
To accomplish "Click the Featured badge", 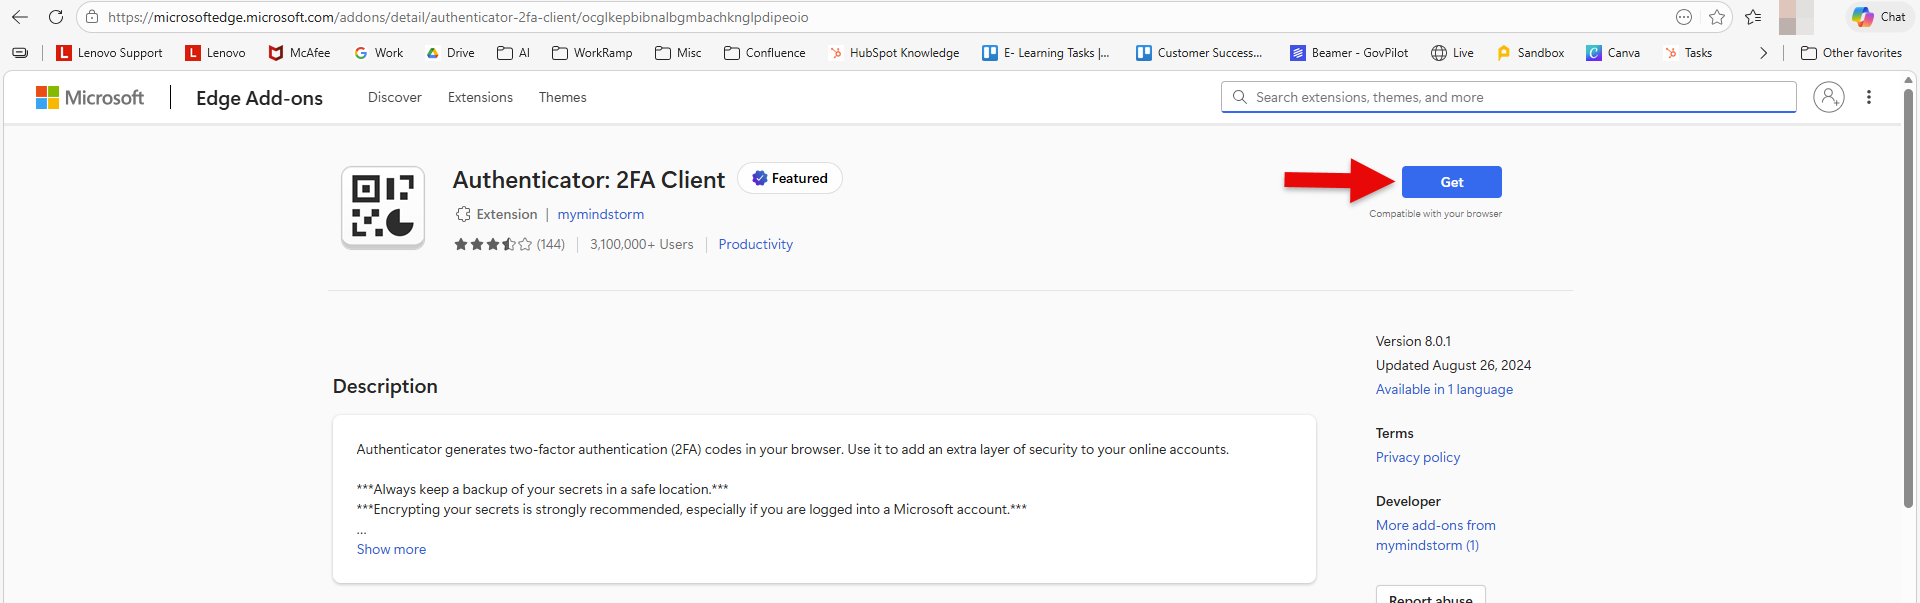I will coord(790,178).
